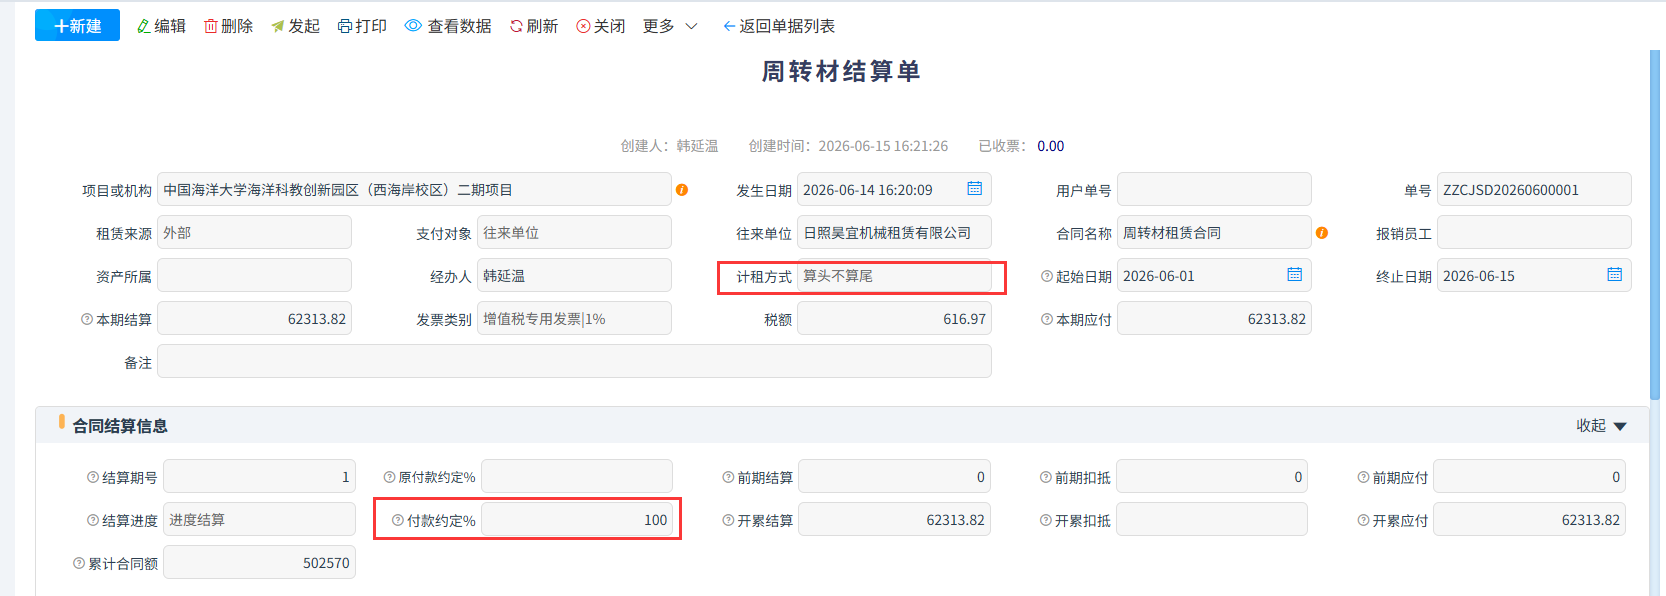The image size is (1666, 596).
Task: Click the help icon next to 付款约定%
Action: point(398,521)
